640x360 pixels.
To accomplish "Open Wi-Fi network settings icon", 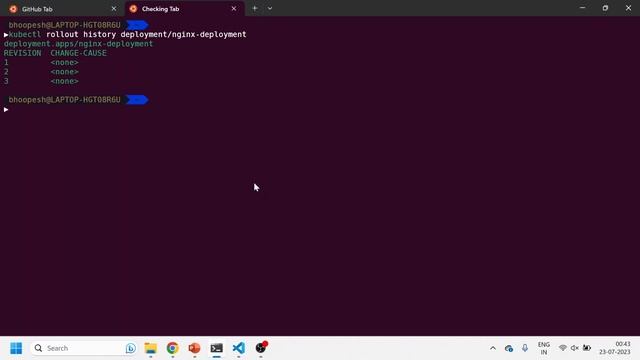I will coord(563,348).
